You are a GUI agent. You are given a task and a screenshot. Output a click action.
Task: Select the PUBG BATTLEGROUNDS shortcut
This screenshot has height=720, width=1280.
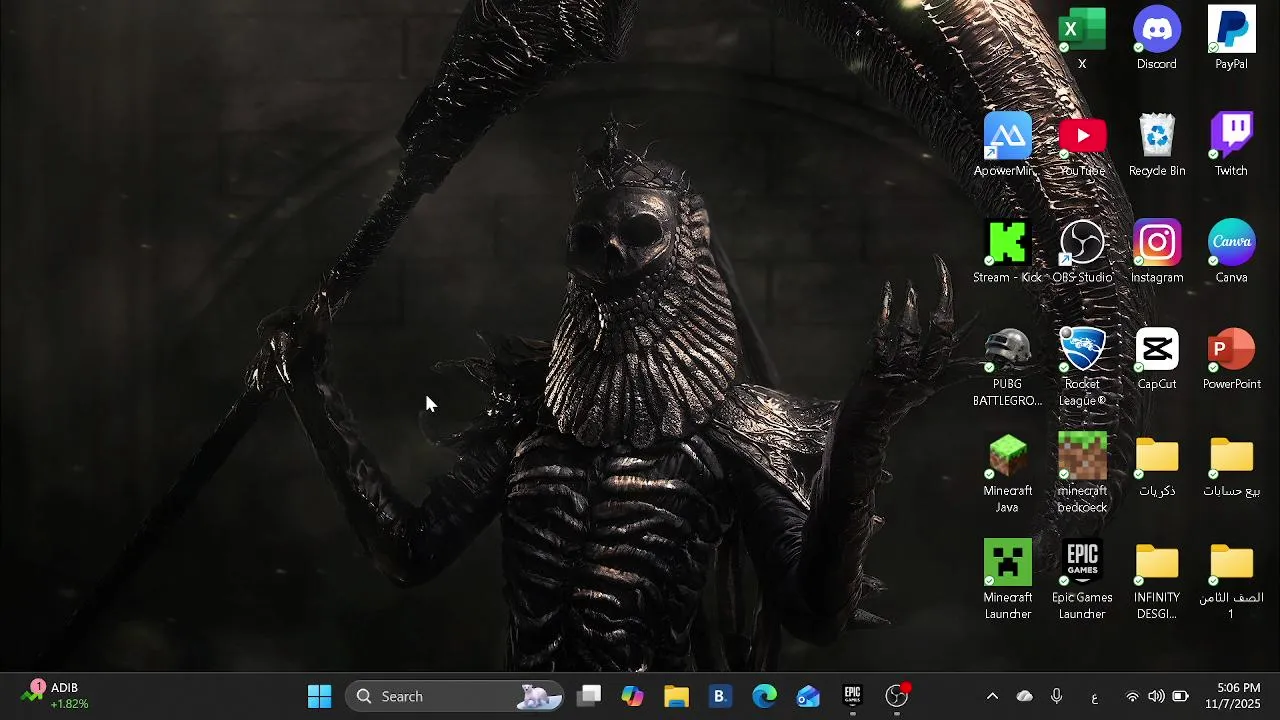point(1007,367)
